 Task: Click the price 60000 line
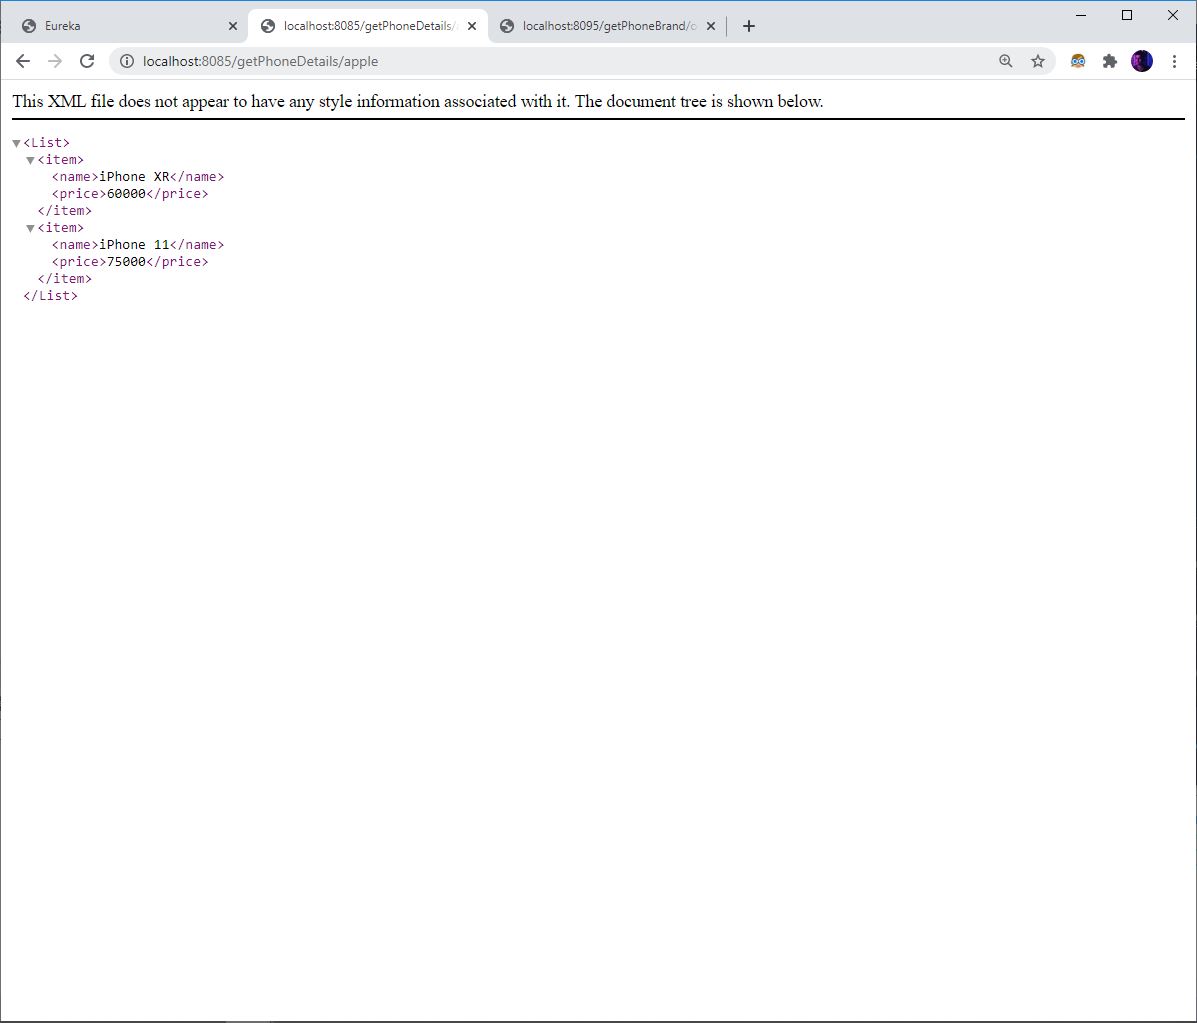point(130,193)
